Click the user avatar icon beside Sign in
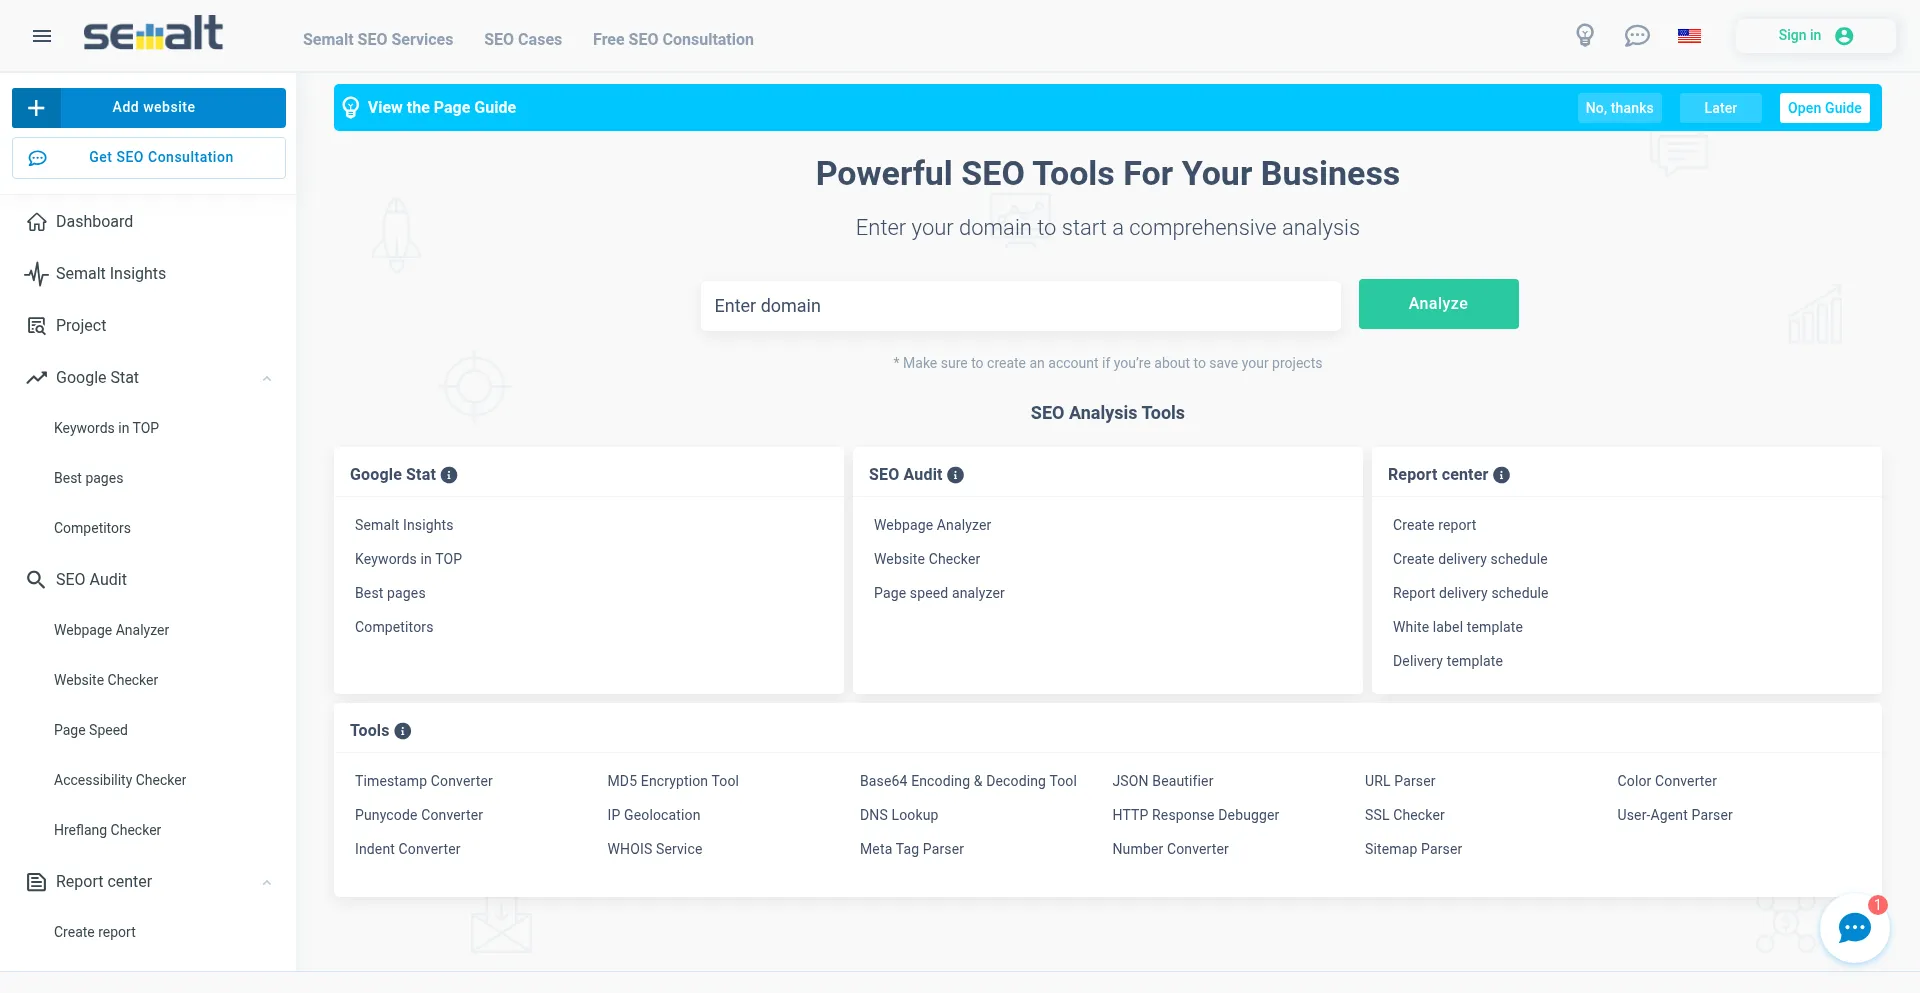Image resolution: width=1920 pixels, height=993 pixels. (1845, 36)
